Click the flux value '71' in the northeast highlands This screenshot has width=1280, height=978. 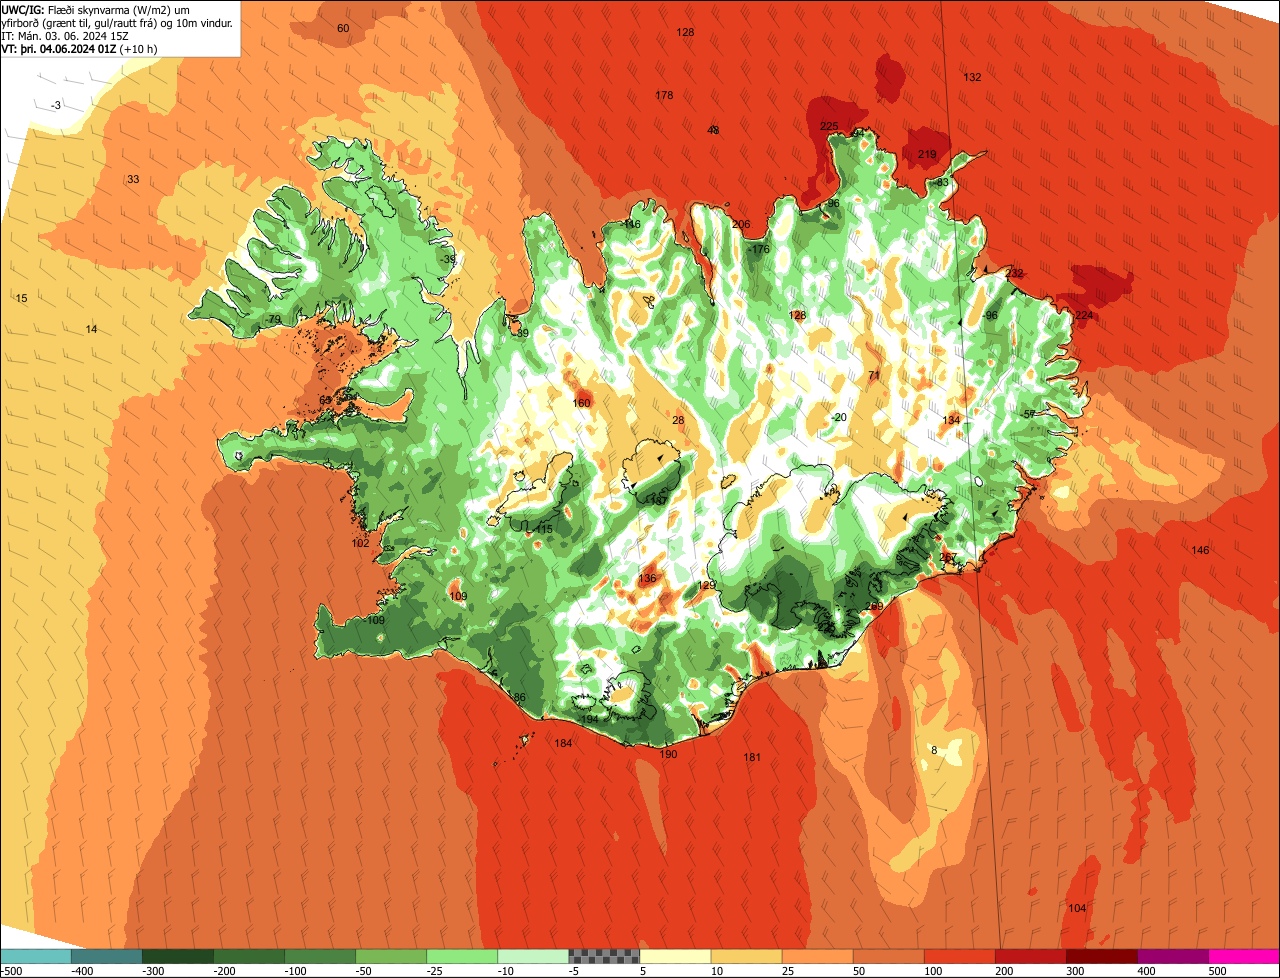[874, 375]
